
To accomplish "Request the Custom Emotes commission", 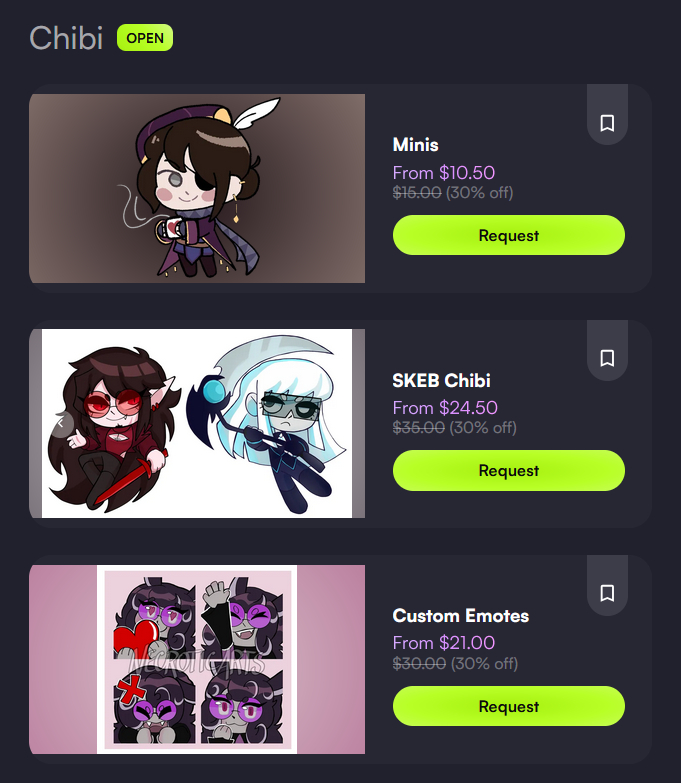I will click(509, 706).
